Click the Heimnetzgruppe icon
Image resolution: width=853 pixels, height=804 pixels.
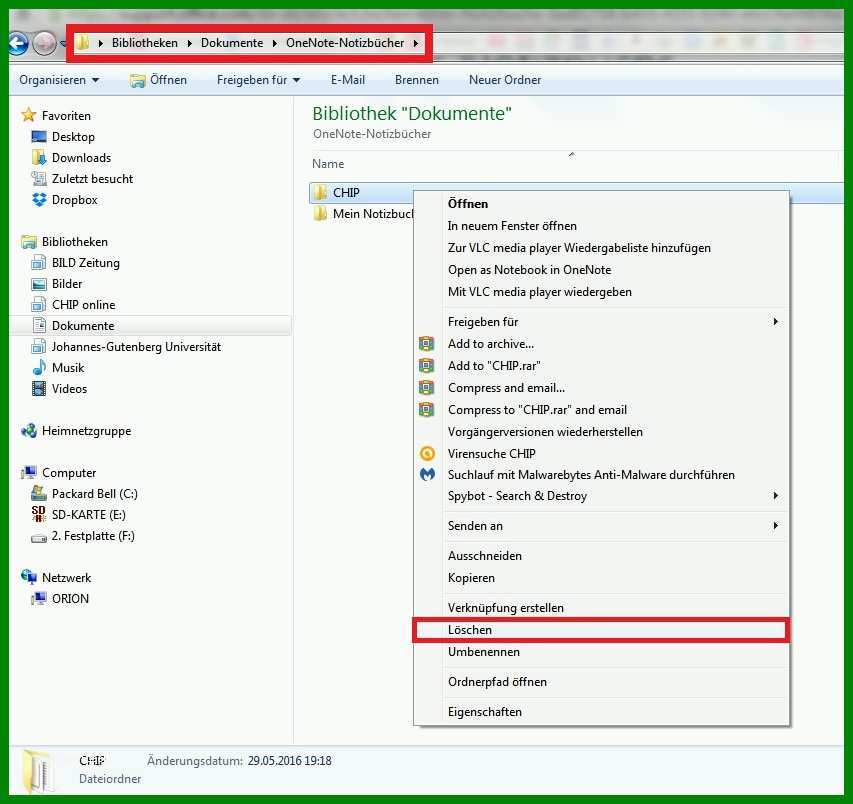[x=28, y=431]
